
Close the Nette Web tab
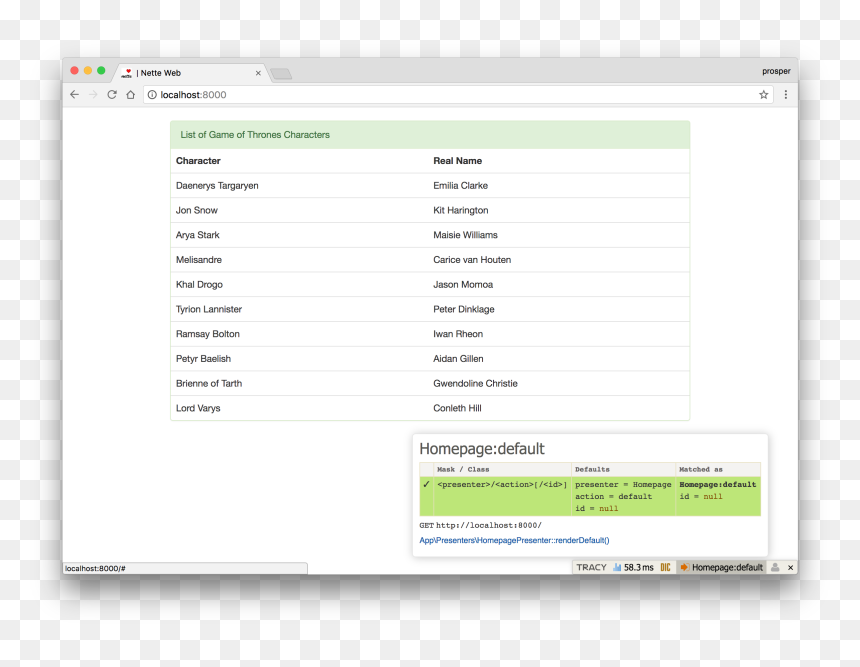258,73
